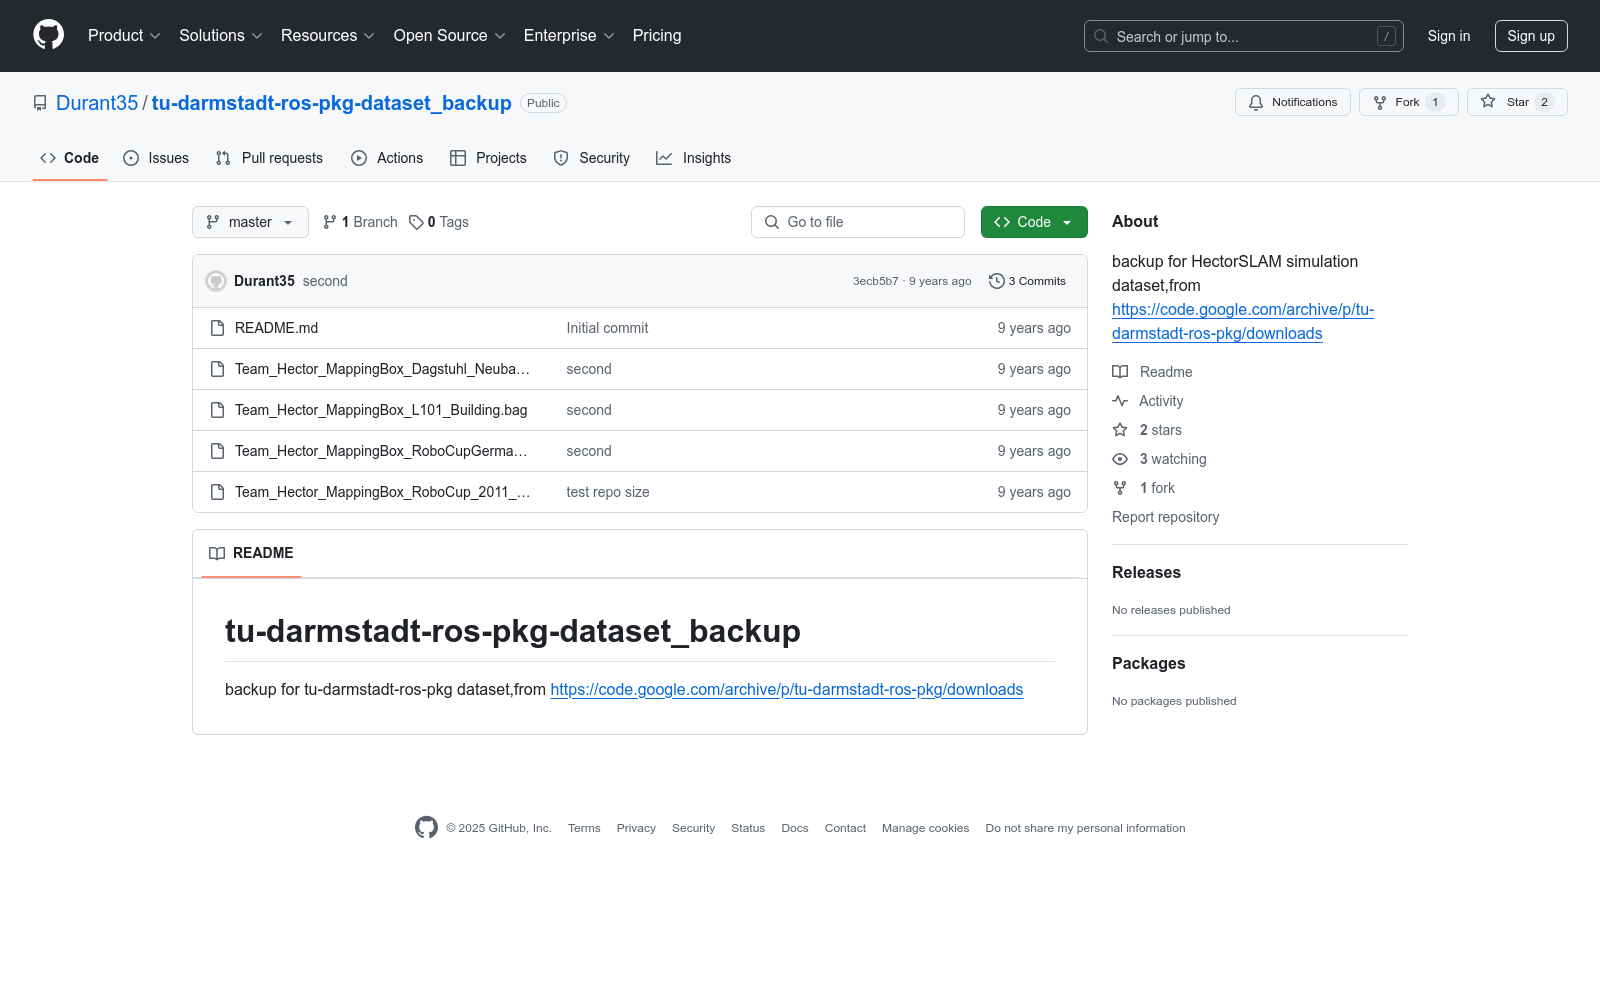Click the file icon next to README.md
1600x1000 pixels.
click(217, 328)
